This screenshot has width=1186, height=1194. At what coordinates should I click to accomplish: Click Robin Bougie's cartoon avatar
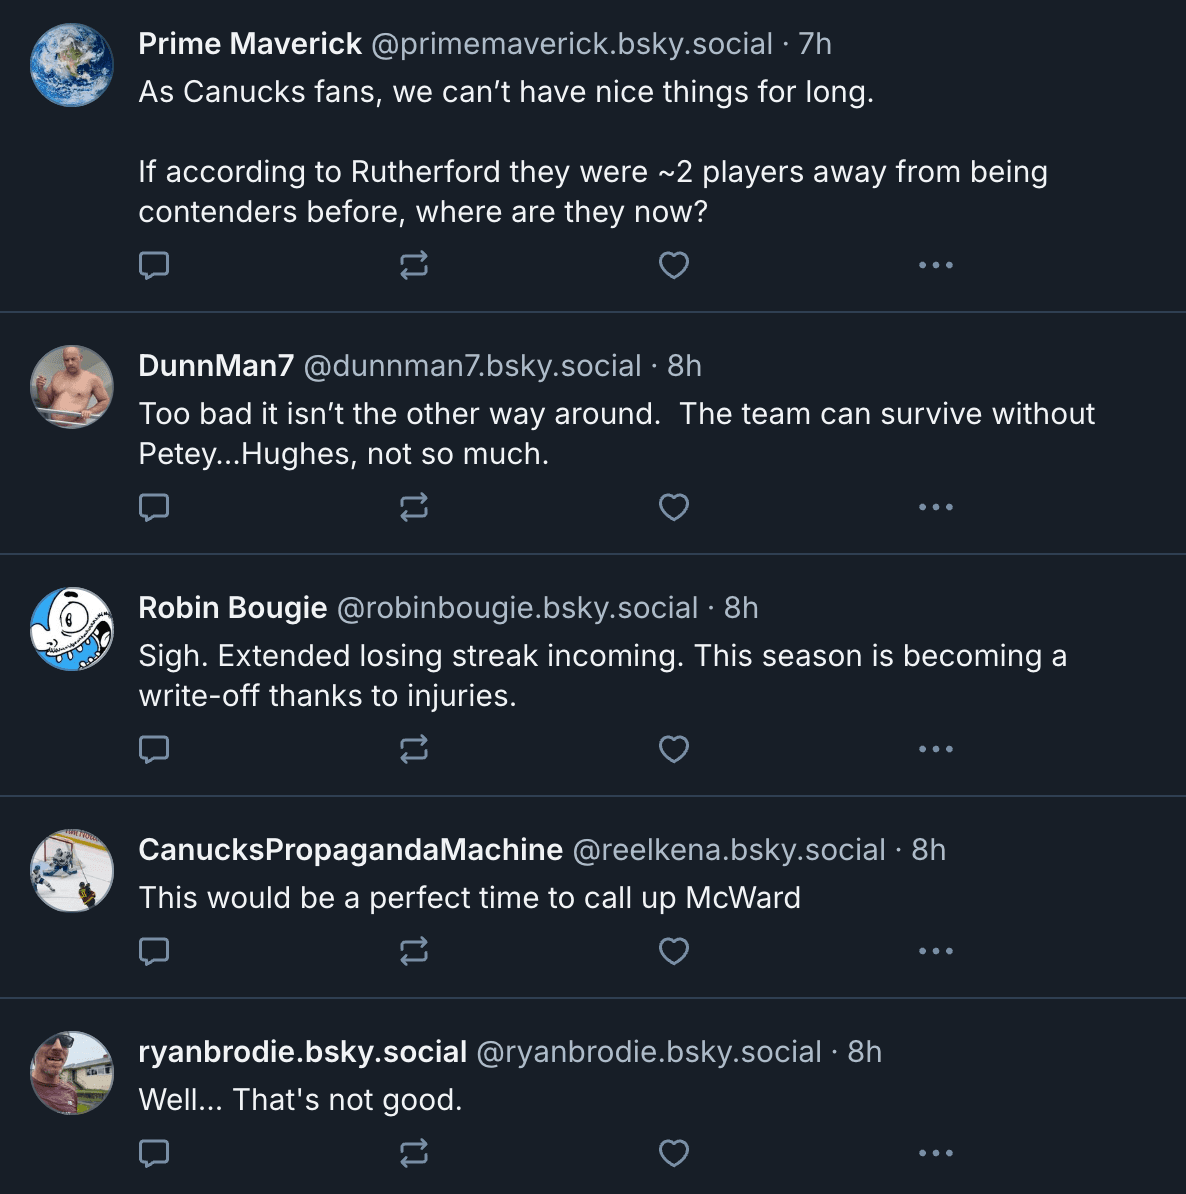72,629
